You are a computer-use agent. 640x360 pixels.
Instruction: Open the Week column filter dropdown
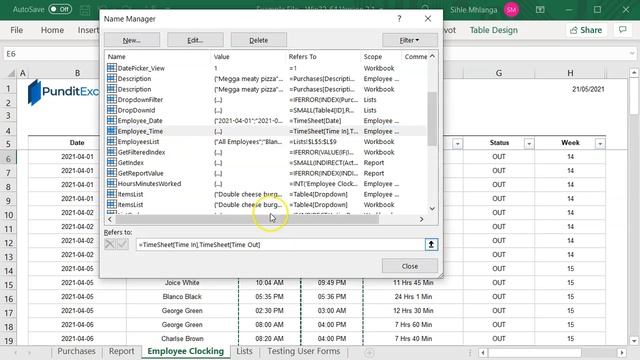pos(600,144)
